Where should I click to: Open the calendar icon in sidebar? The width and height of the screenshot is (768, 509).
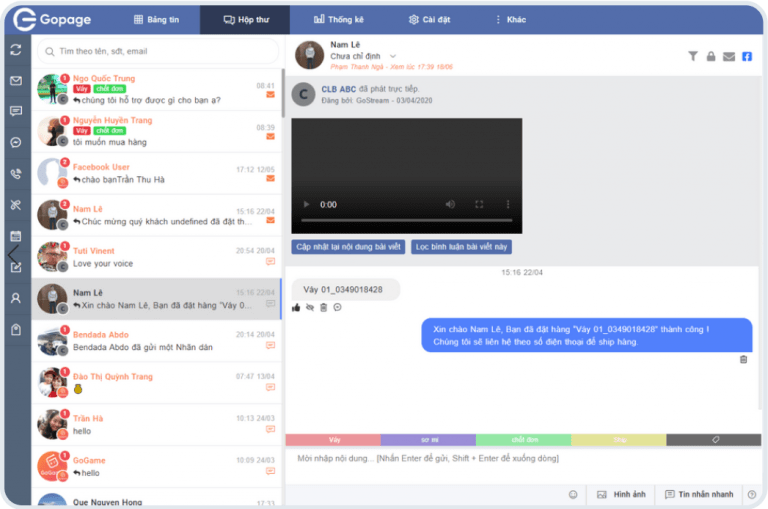(16, 236)
